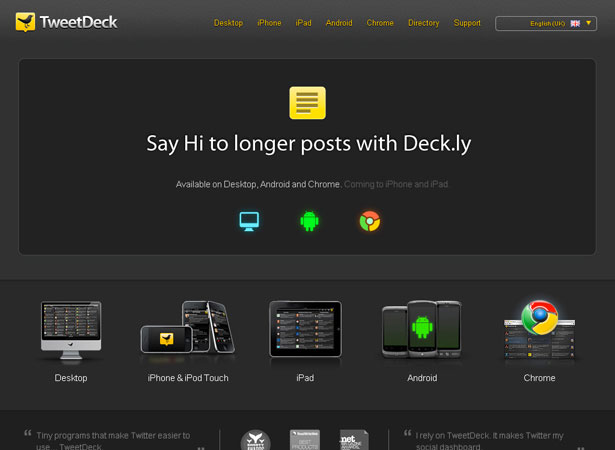Open the English (UK) language dropdown

tap(546, 24)
